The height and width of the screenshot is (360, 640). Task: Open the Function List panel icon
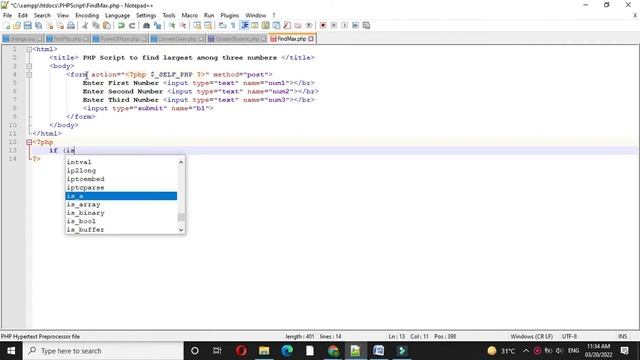point(287,25)
